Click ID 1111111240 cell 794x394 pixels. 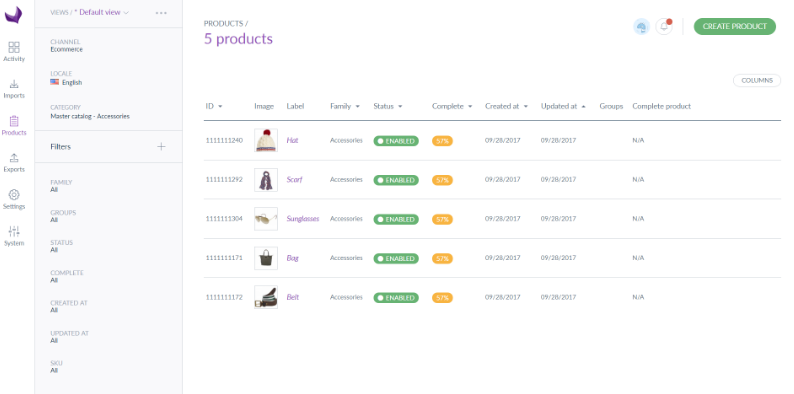pos(224,140)
